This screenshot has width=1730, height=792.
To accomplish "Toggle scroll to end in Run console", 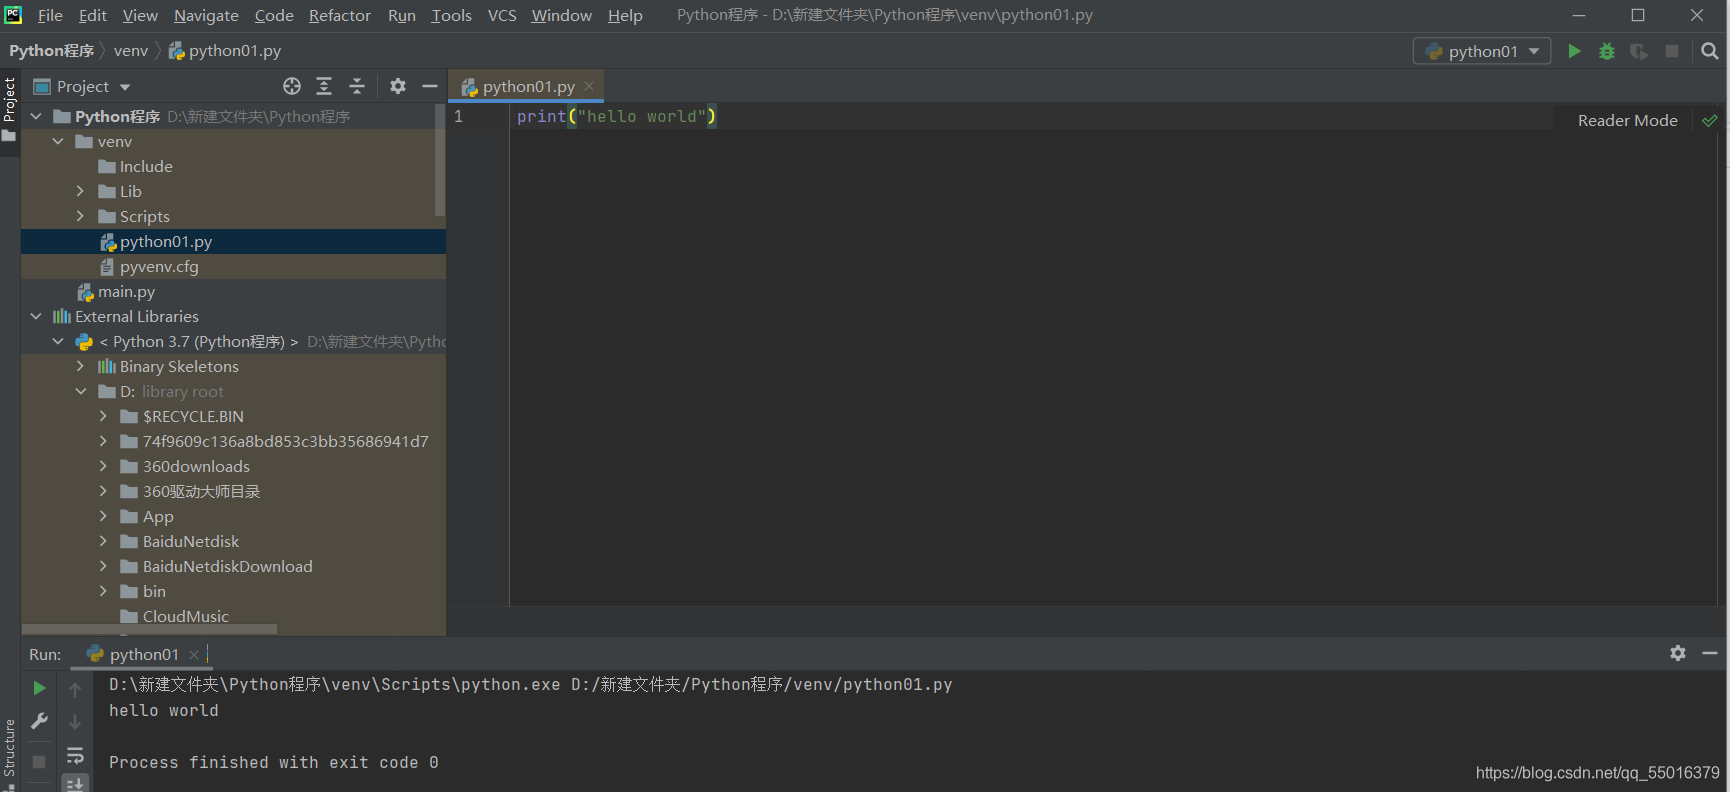I will 75,783.
